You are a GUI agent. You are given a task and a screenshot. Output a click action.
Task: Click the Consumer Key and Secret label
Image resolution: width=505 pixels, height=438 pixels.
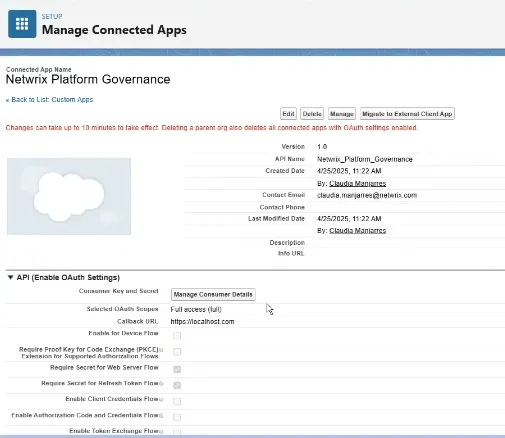(119, 291)
